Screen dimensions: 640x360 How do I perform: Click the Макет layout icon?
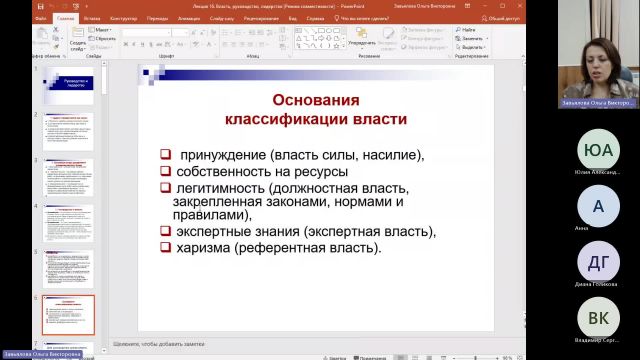(x=91, y=30)
